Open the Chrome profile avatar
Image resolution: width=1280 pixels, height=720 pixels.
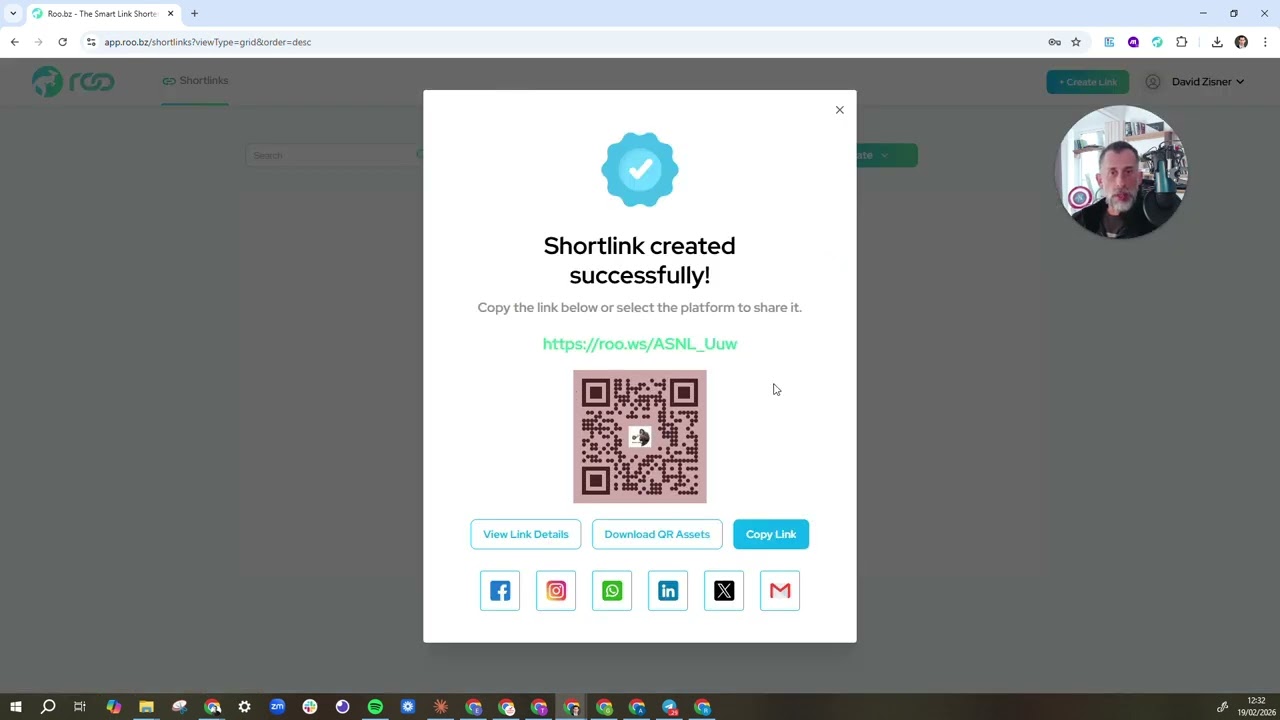click(x=1241, y=42)
